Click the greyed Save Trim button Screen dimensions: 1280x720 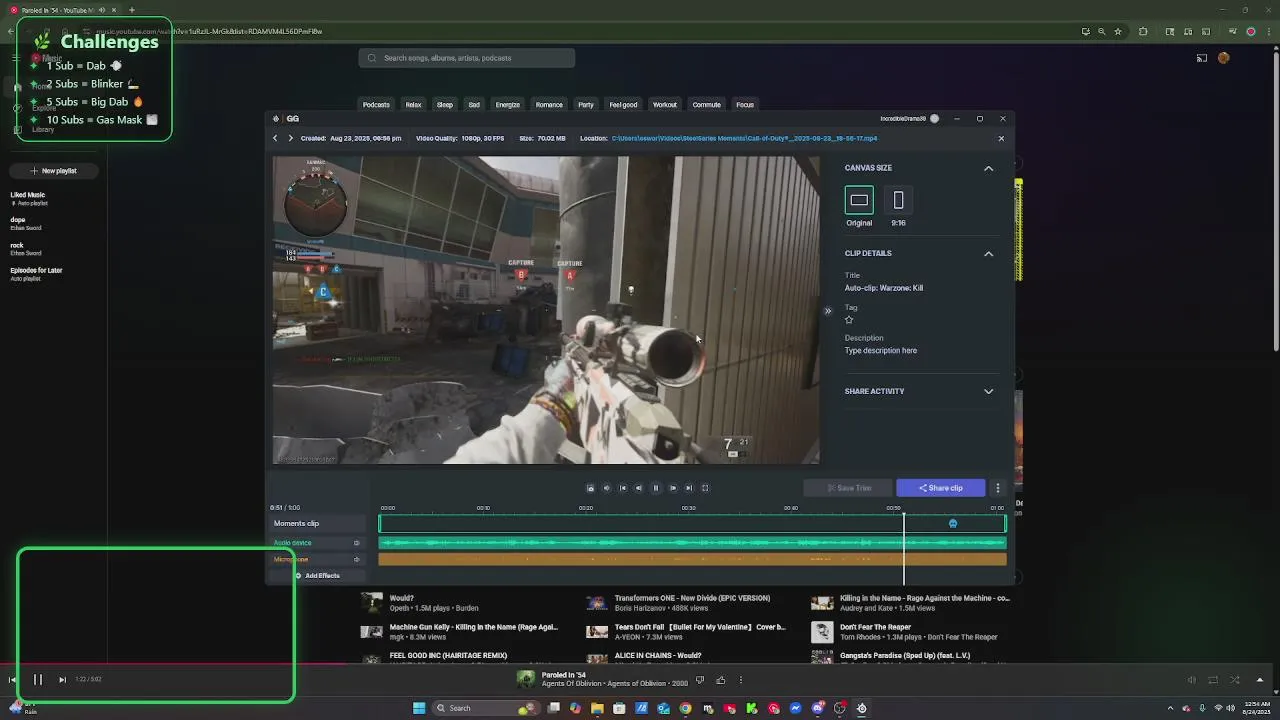tap(849, 488)
